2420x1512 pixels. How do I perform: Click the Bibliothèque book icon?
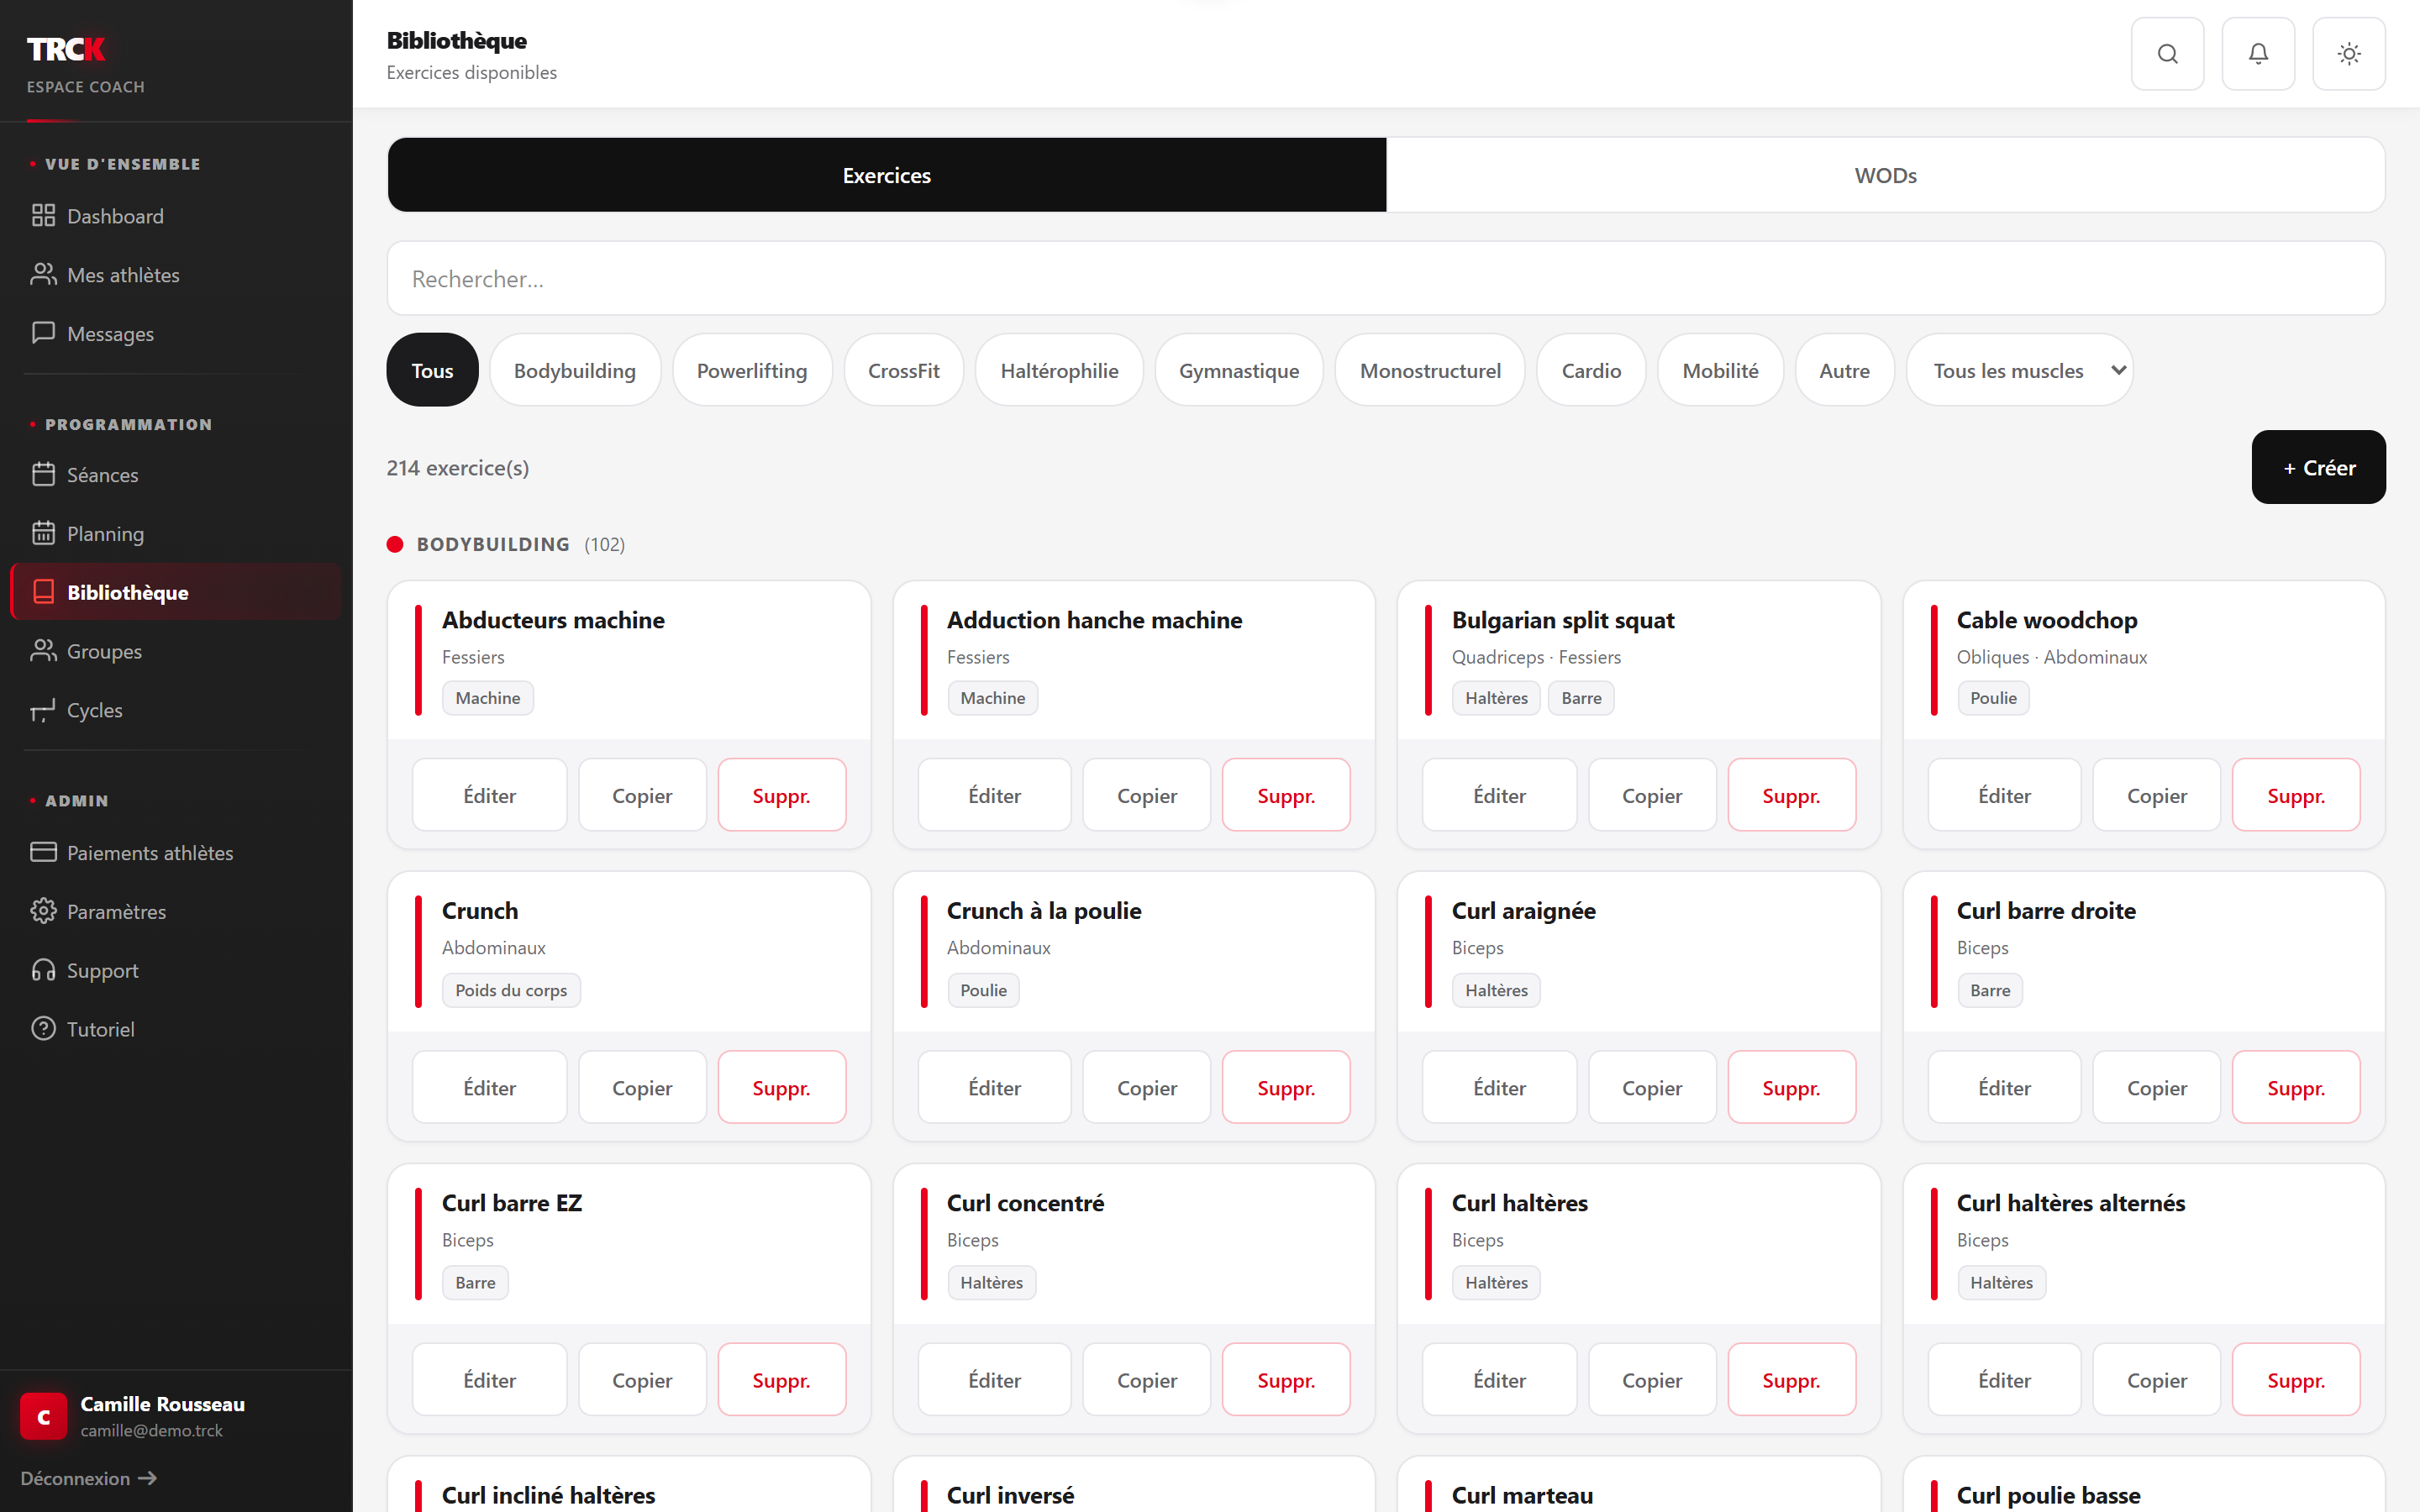coord(43,592)
